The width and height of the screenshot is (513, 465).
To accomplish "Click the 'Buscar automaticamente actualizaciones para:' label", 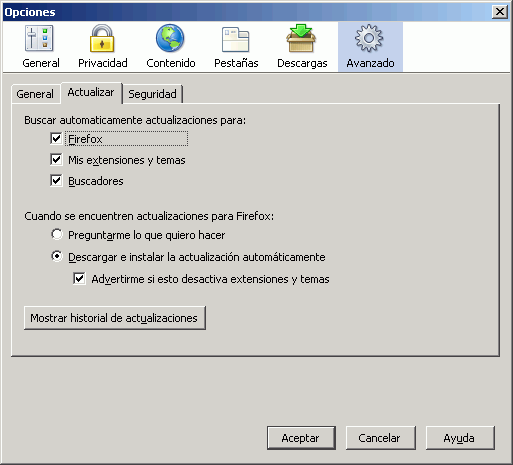I will [x=135, y=120].
